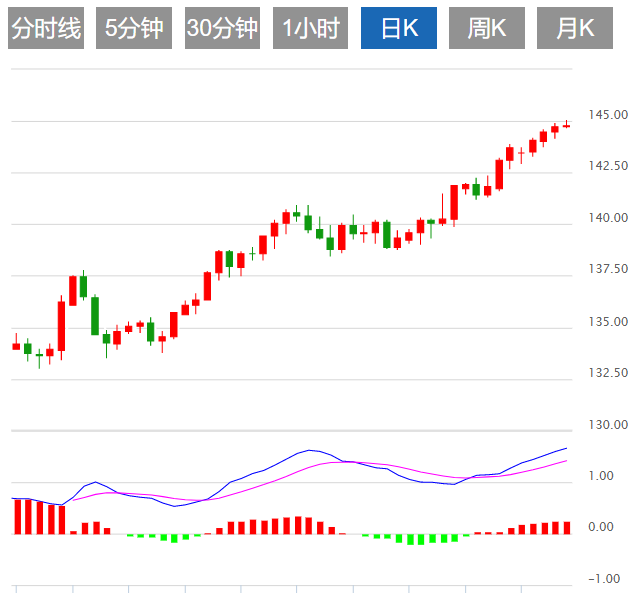This screenshot has width=639, height=593.
Task: Pick the 135.00 price level label
Action: (608, 322)
